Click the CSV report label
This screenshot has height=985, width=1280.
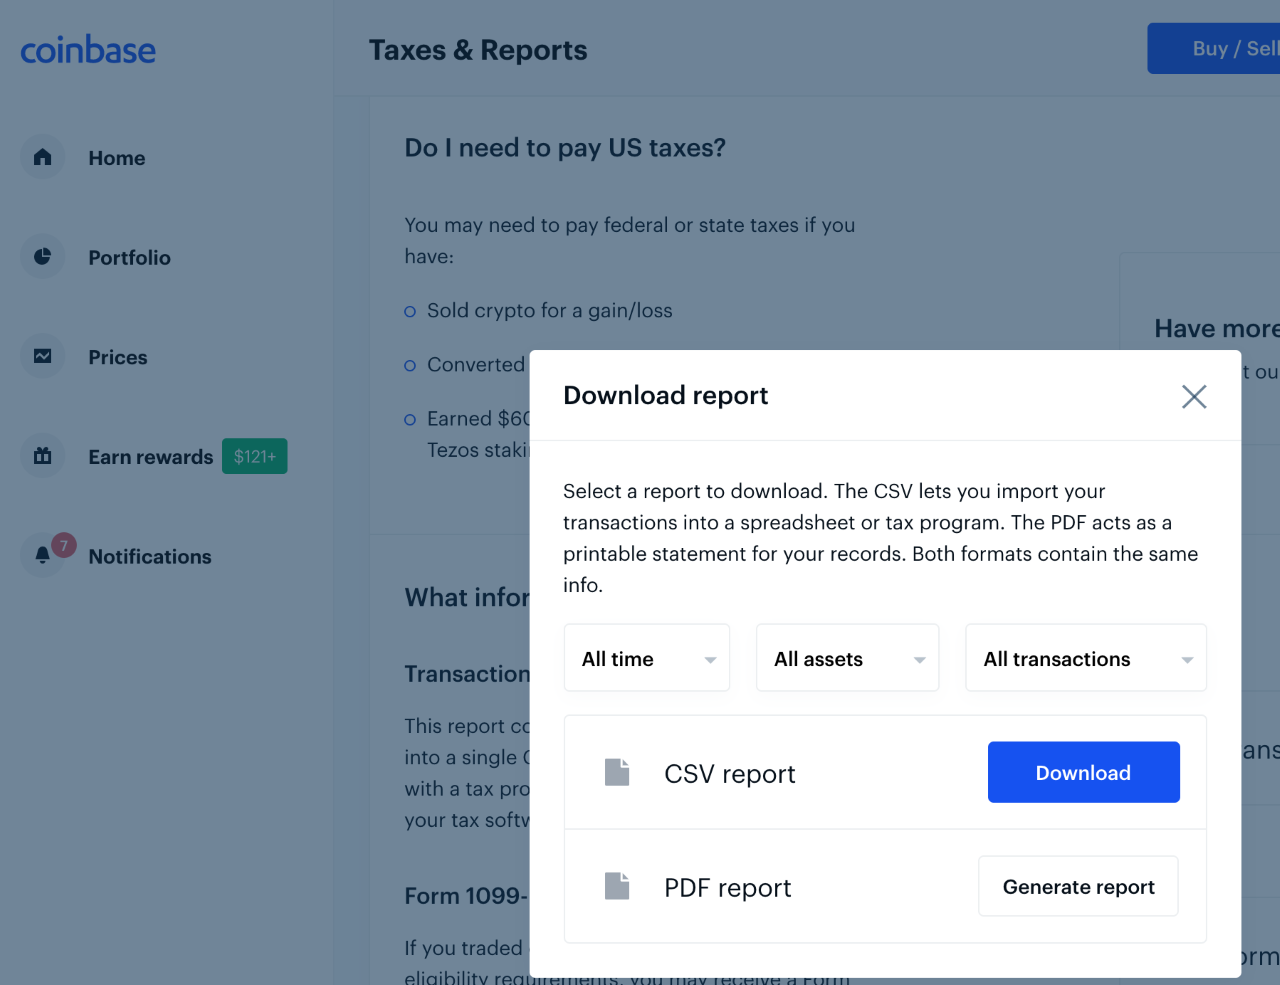[730, 774]
